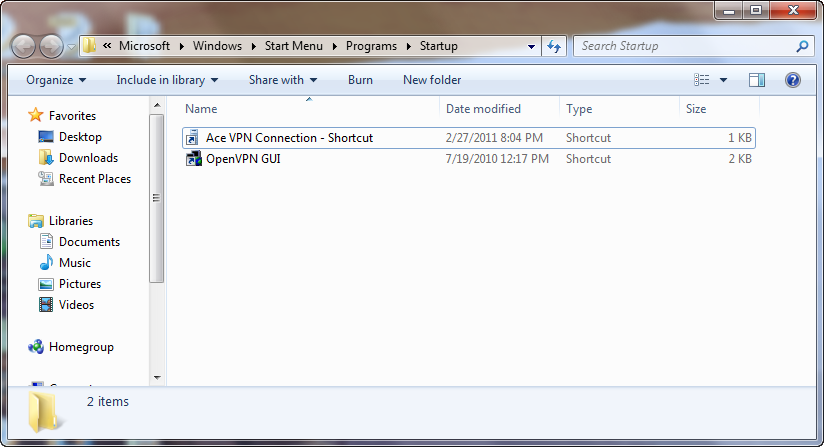Click the folder icon in address bar

[89, 46]
